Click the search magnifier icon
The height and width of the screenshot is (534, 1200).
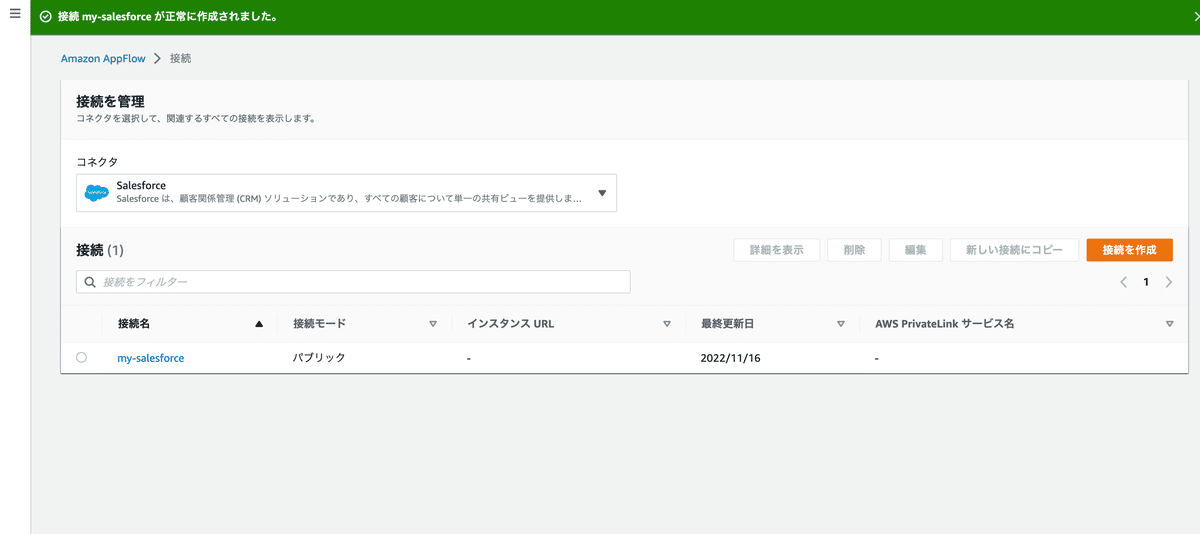pyautogui.click(x=90, y=283)
